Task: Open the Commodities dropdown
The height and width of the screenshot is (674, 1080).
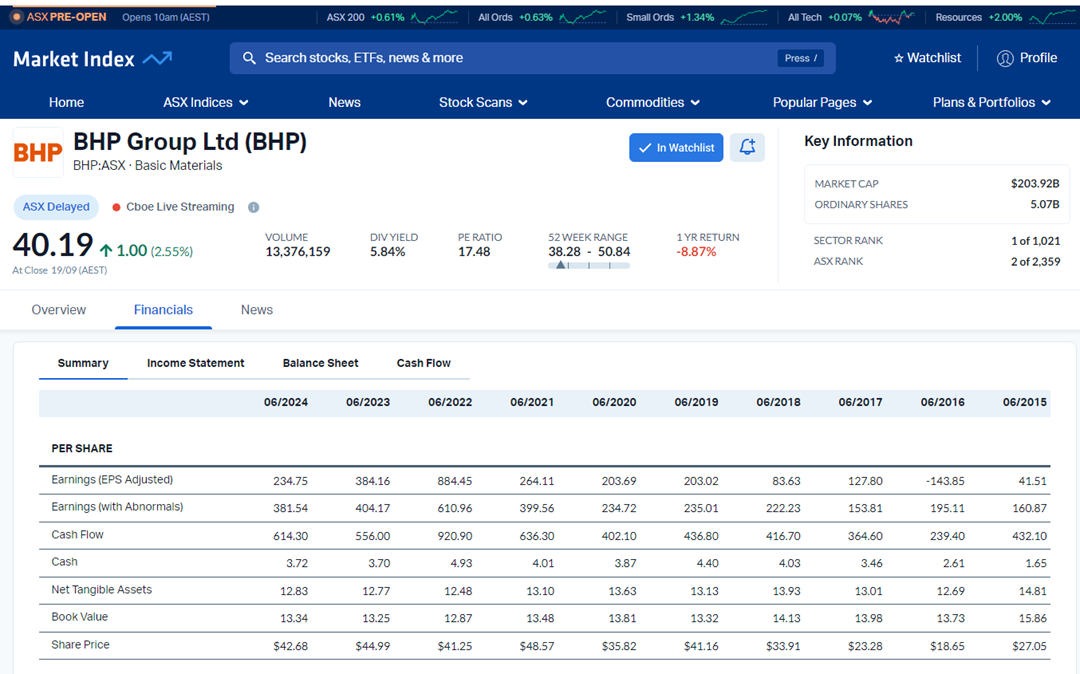Action: [x=653, y=102]
